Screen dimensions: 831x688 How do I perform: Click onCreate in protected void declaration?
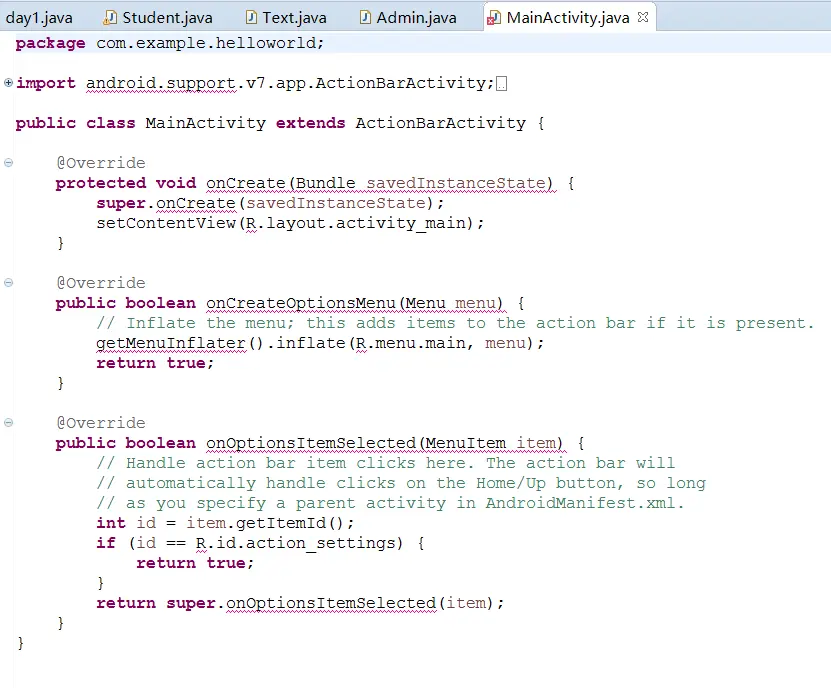point(246,183)
